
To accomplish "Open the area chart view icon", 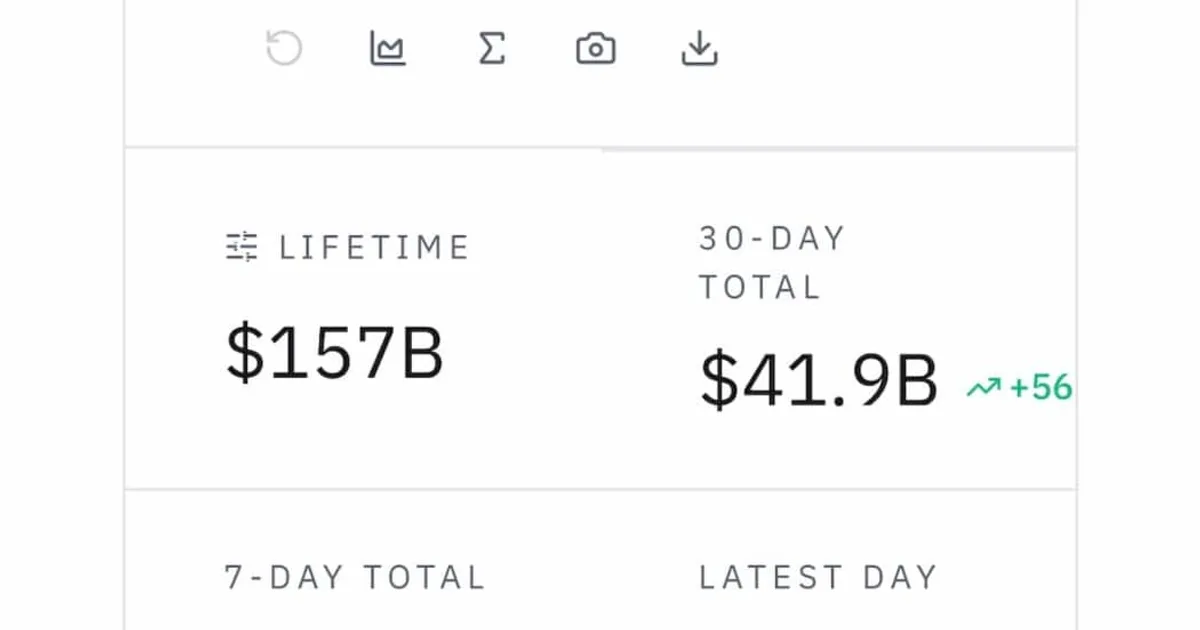I will 388,48.
